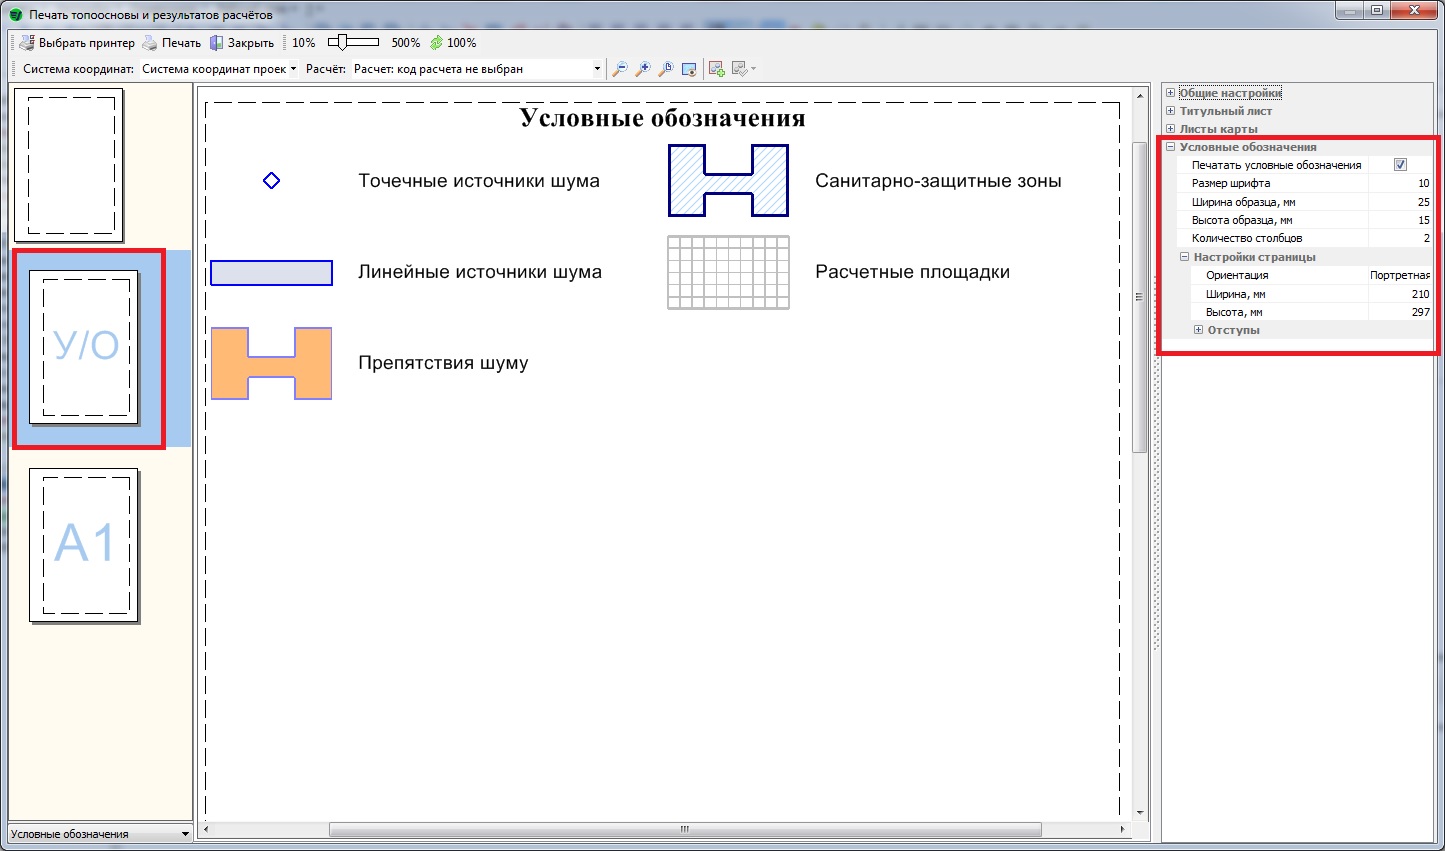Click the fit-to-page magnifier icon
The width and height of the screenshot is (1445, 851).
pos(666,69)
